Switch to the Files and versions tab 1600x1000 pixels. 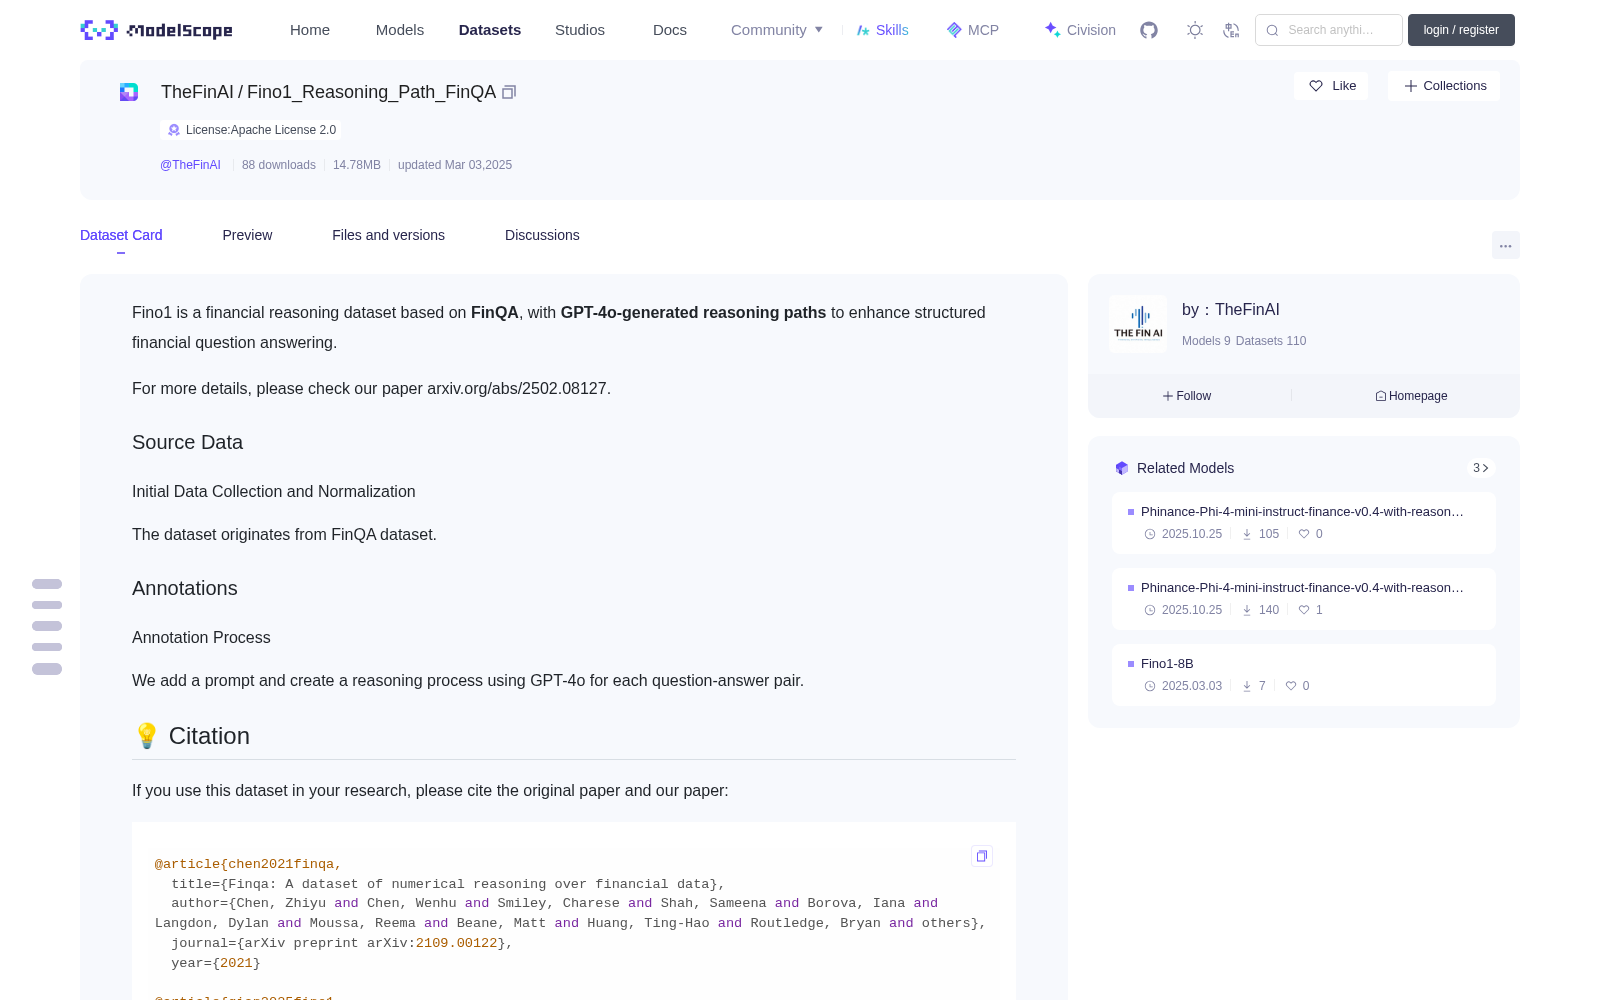pyautogui.click(x=388, y=235)
